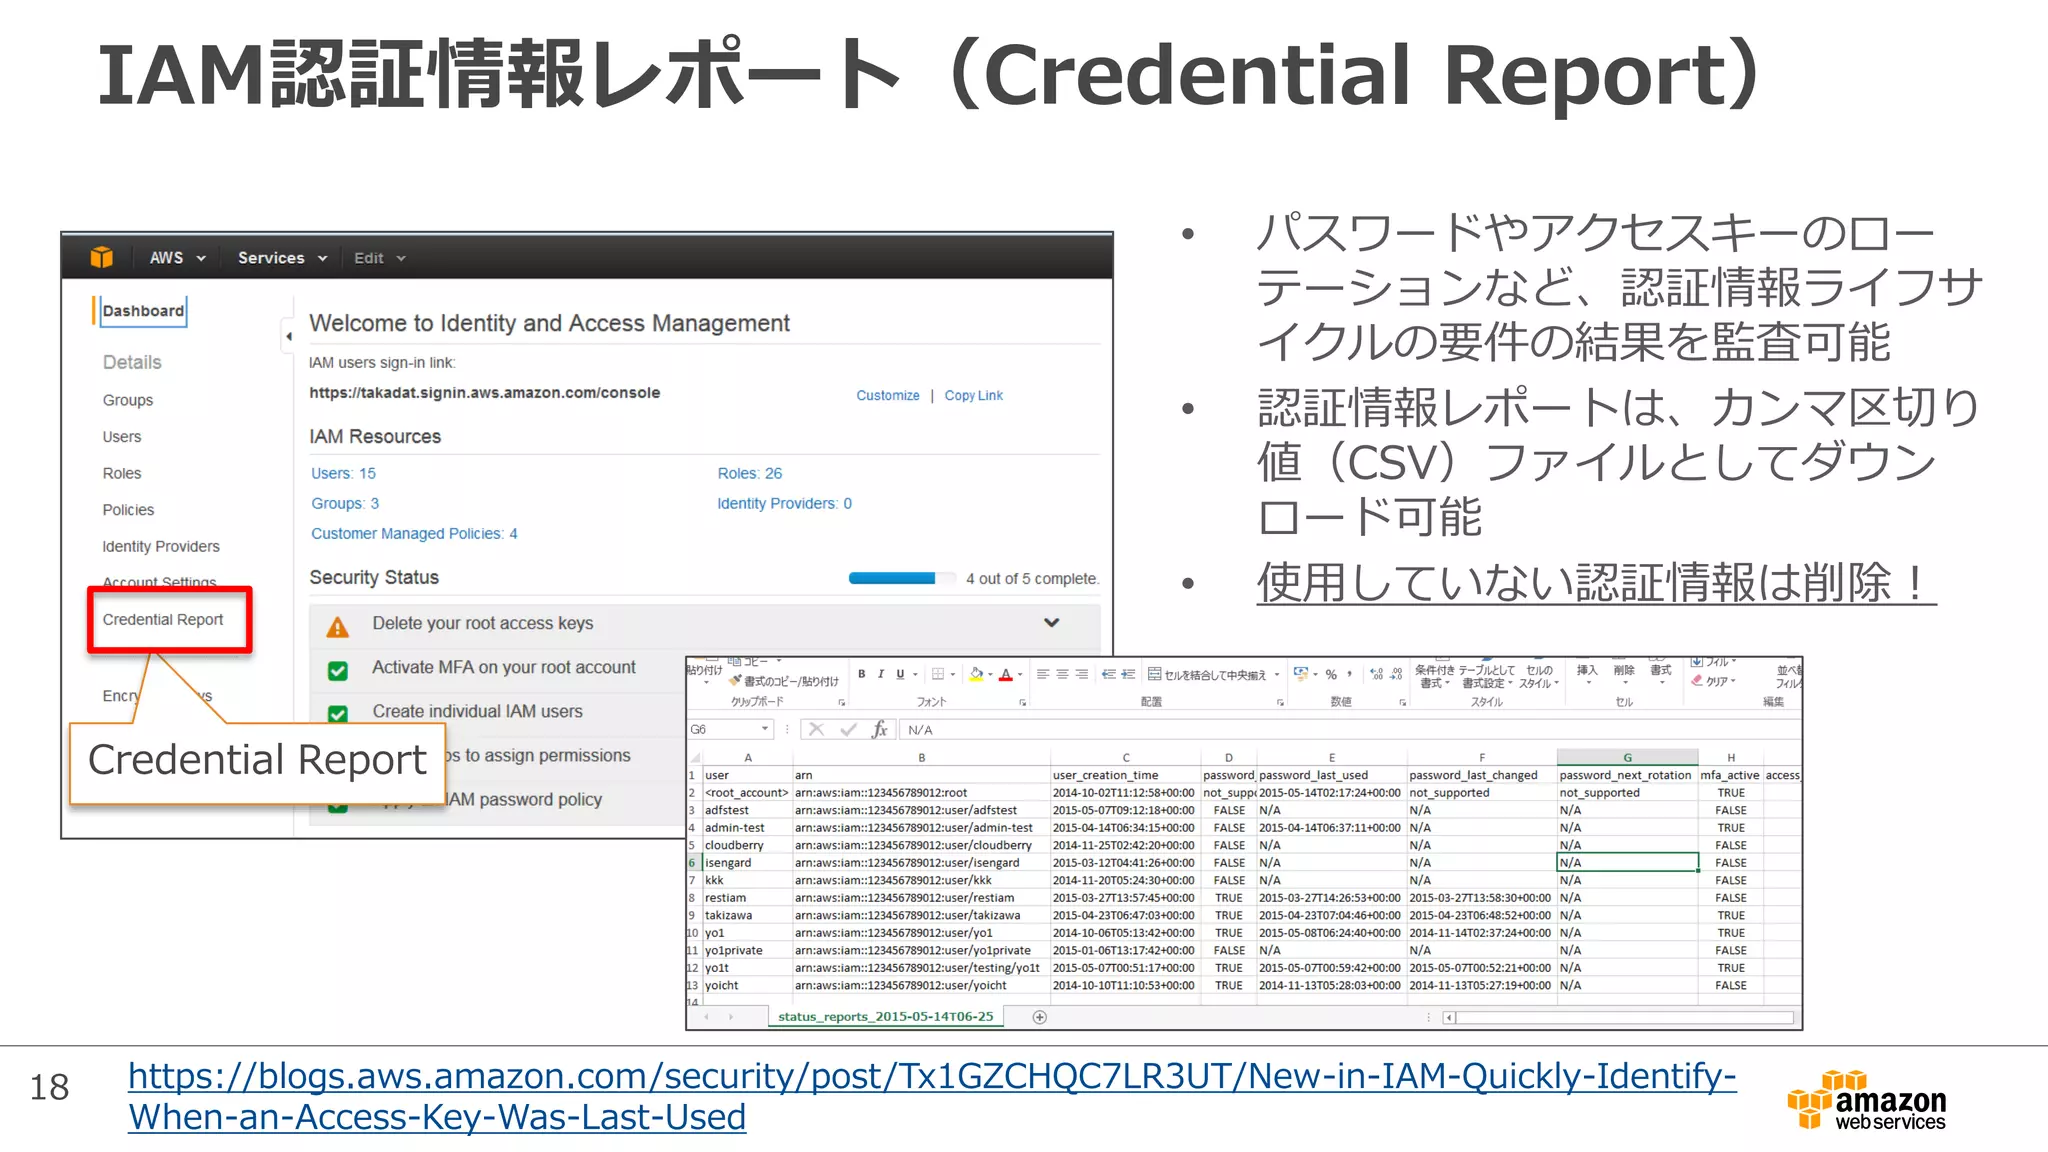This screenshot has height=1152, width=2048.
Task: Click the green check beside Activate MFA
Action: tap(338, 670)
